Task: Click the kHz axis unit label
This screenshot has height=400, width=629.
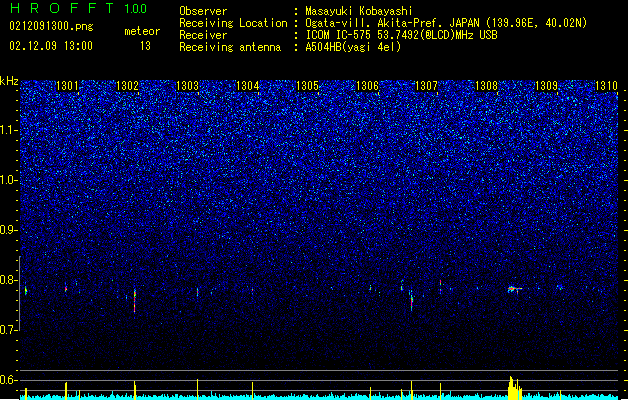Action: tap(9, 81)
